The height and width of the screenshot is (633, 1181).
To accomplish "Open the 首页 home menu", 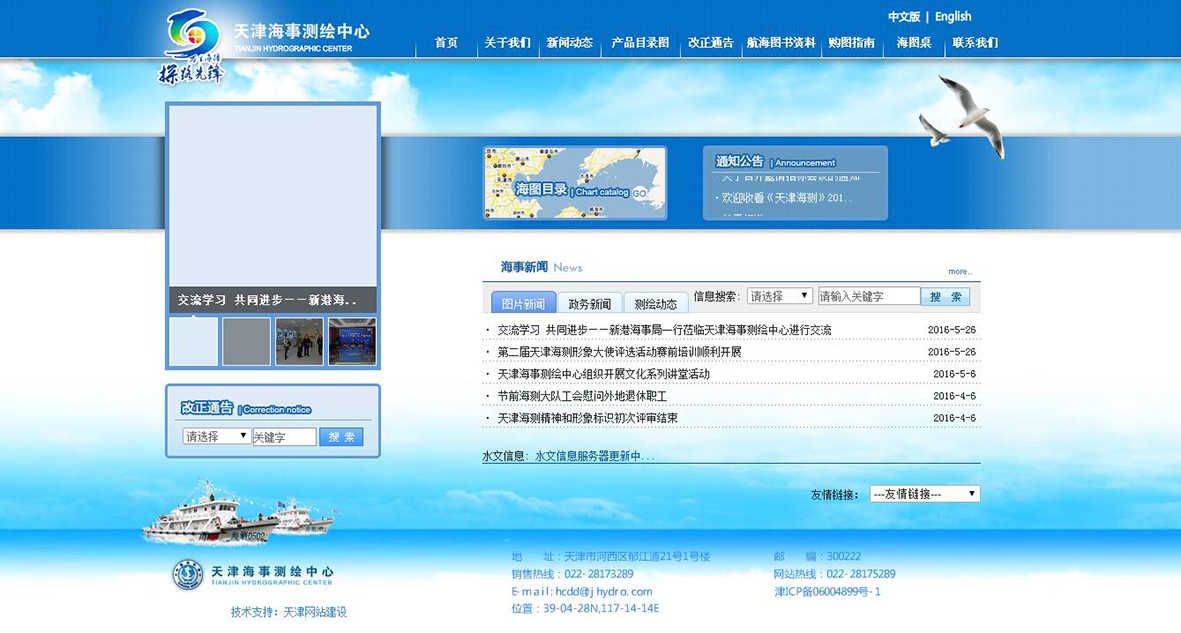I will [446, 43].
